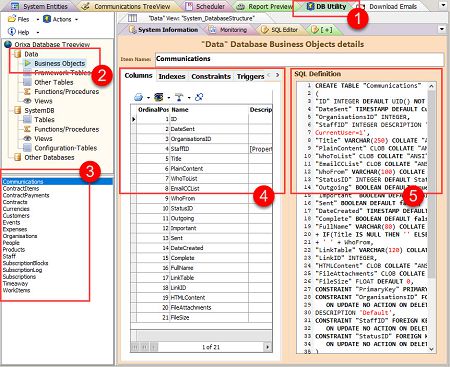Click the HTMLContent row in columns grid
The width and height of the screenshot is (450, 367).
tap(201, 298)
